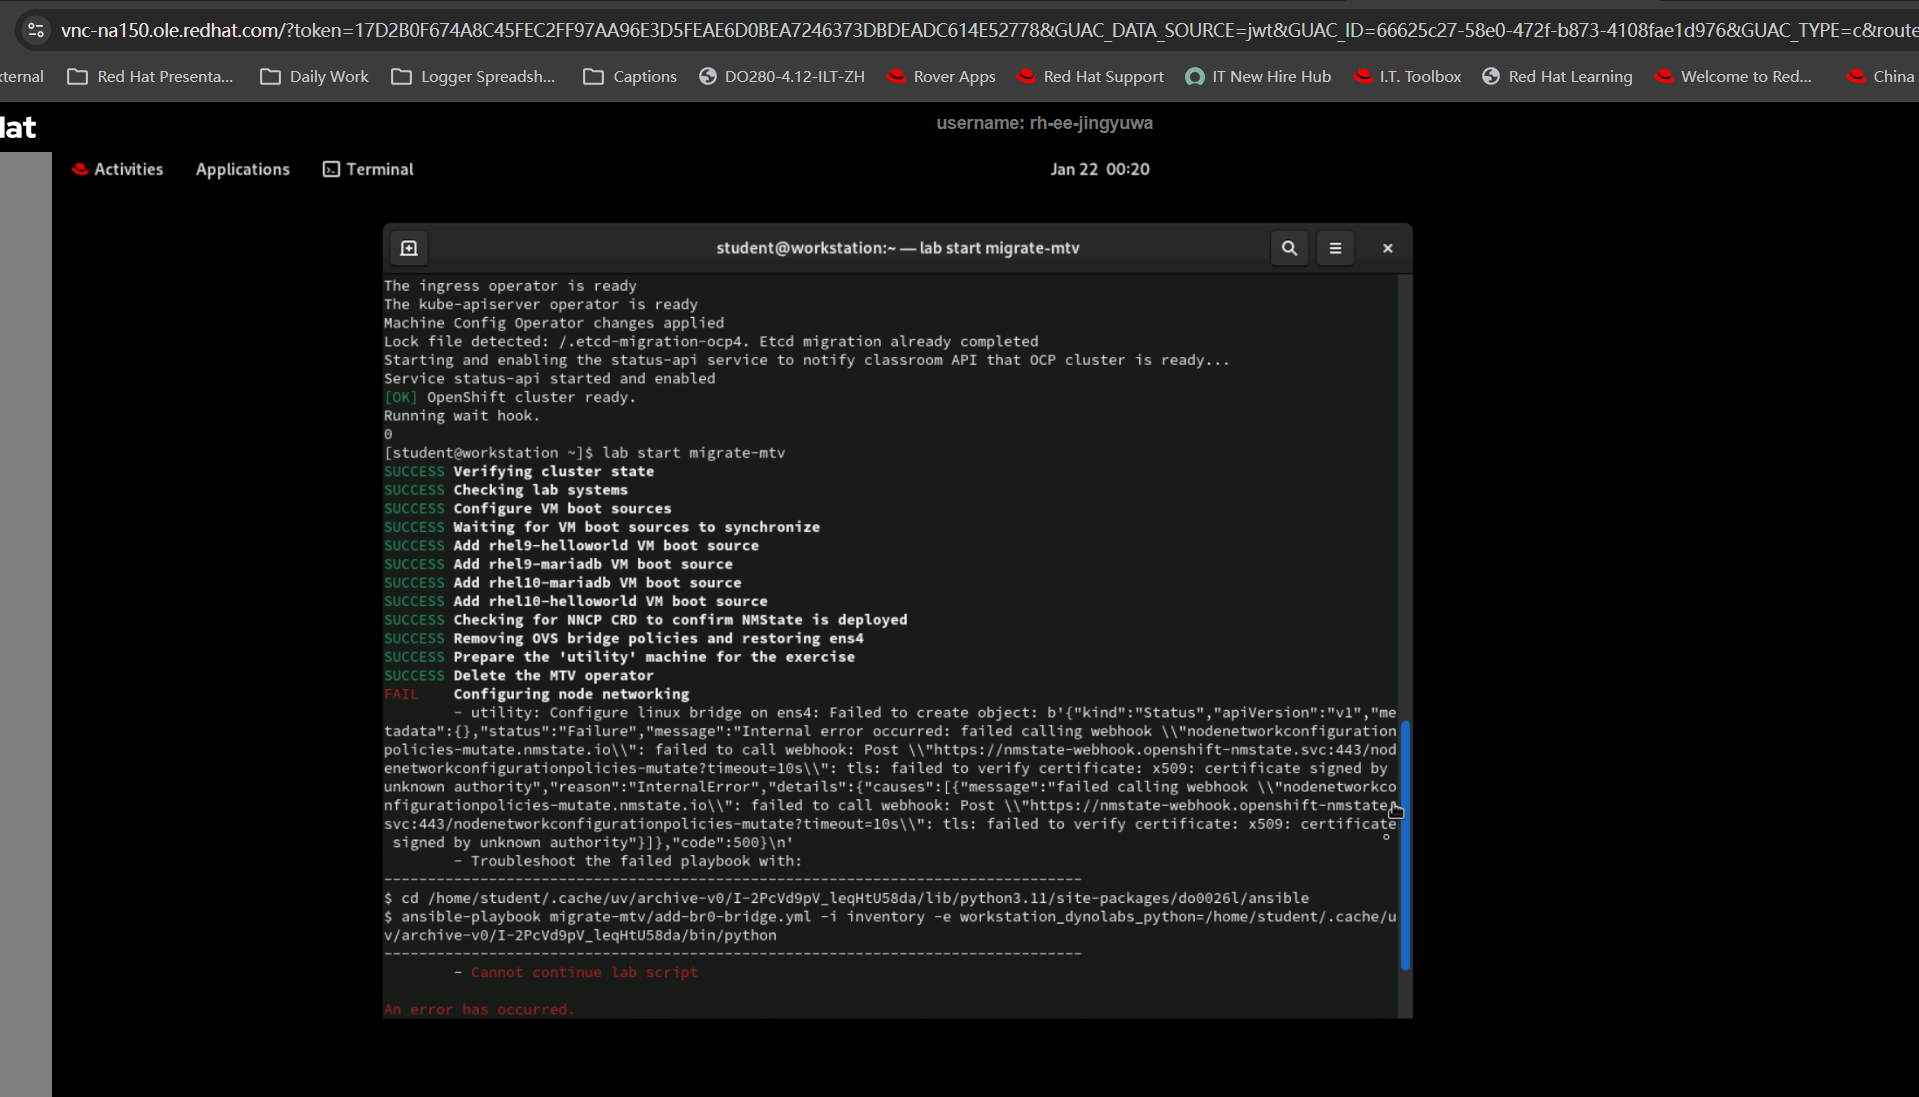Screen dimensions: 1919x1097
Task: Click 'Add rhel10-mariadb VM boot source' line
Action: 597,583
